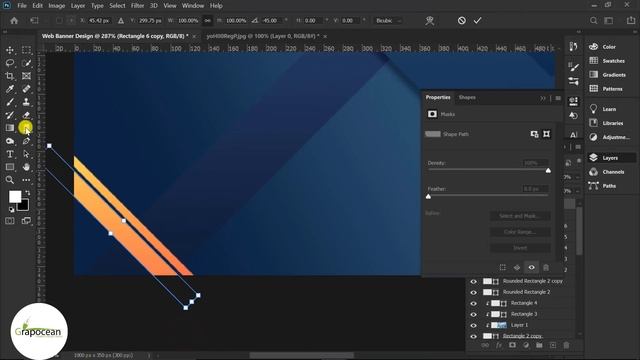Image resolution: width=640 pixels, height=360 pixels.
Task: Hide the Rectangle 2 copy layer
Action: click(473, 336)
